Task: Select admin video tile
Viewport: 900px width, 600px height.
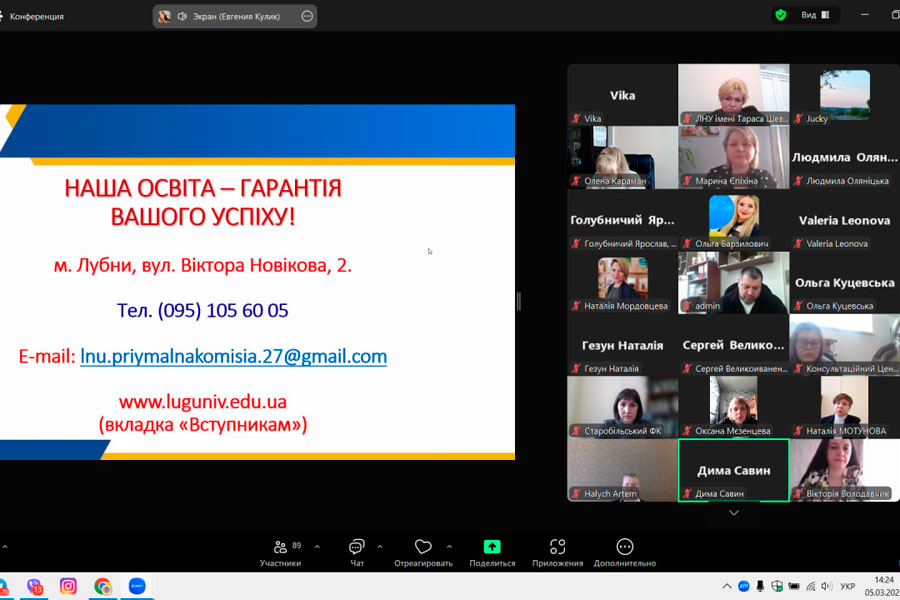Action: (734, 282)
